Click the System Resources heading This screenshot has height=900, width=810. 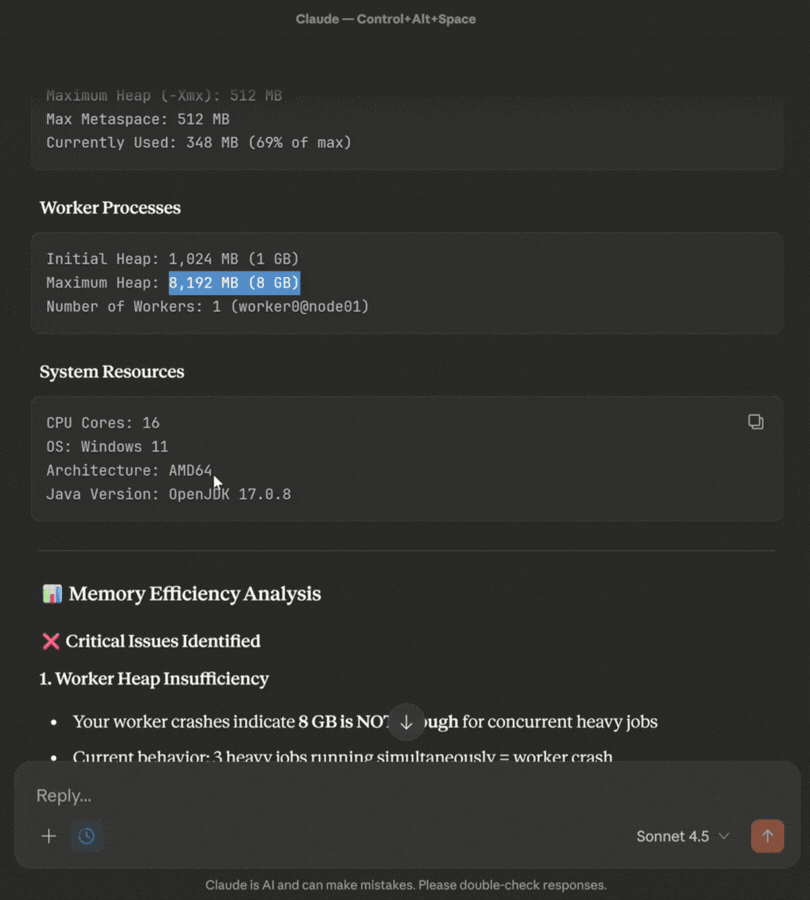[x=112, y=372]
